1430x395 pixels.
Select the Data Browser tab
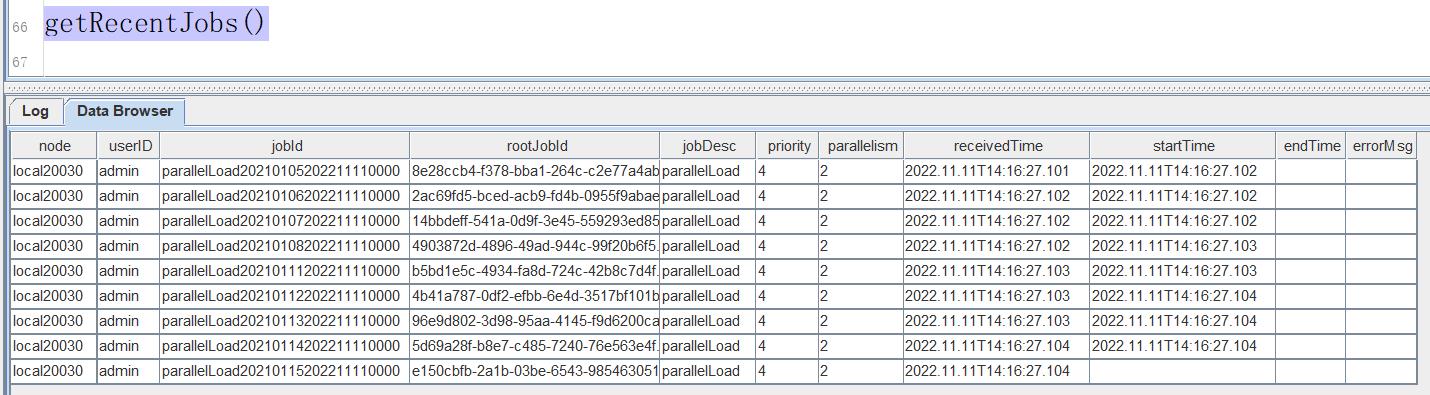125,111
